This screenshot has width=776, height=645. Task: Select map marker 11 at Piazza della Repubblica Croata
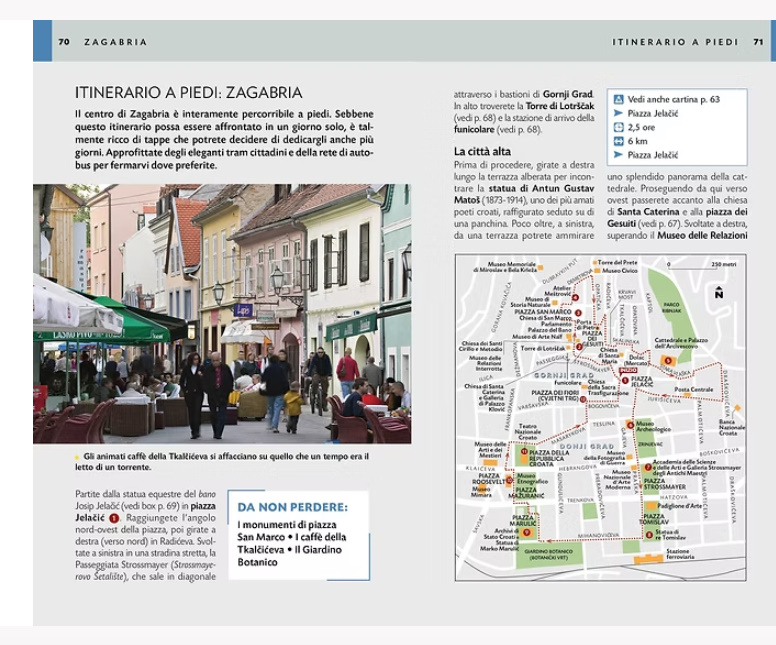[524, 451]
